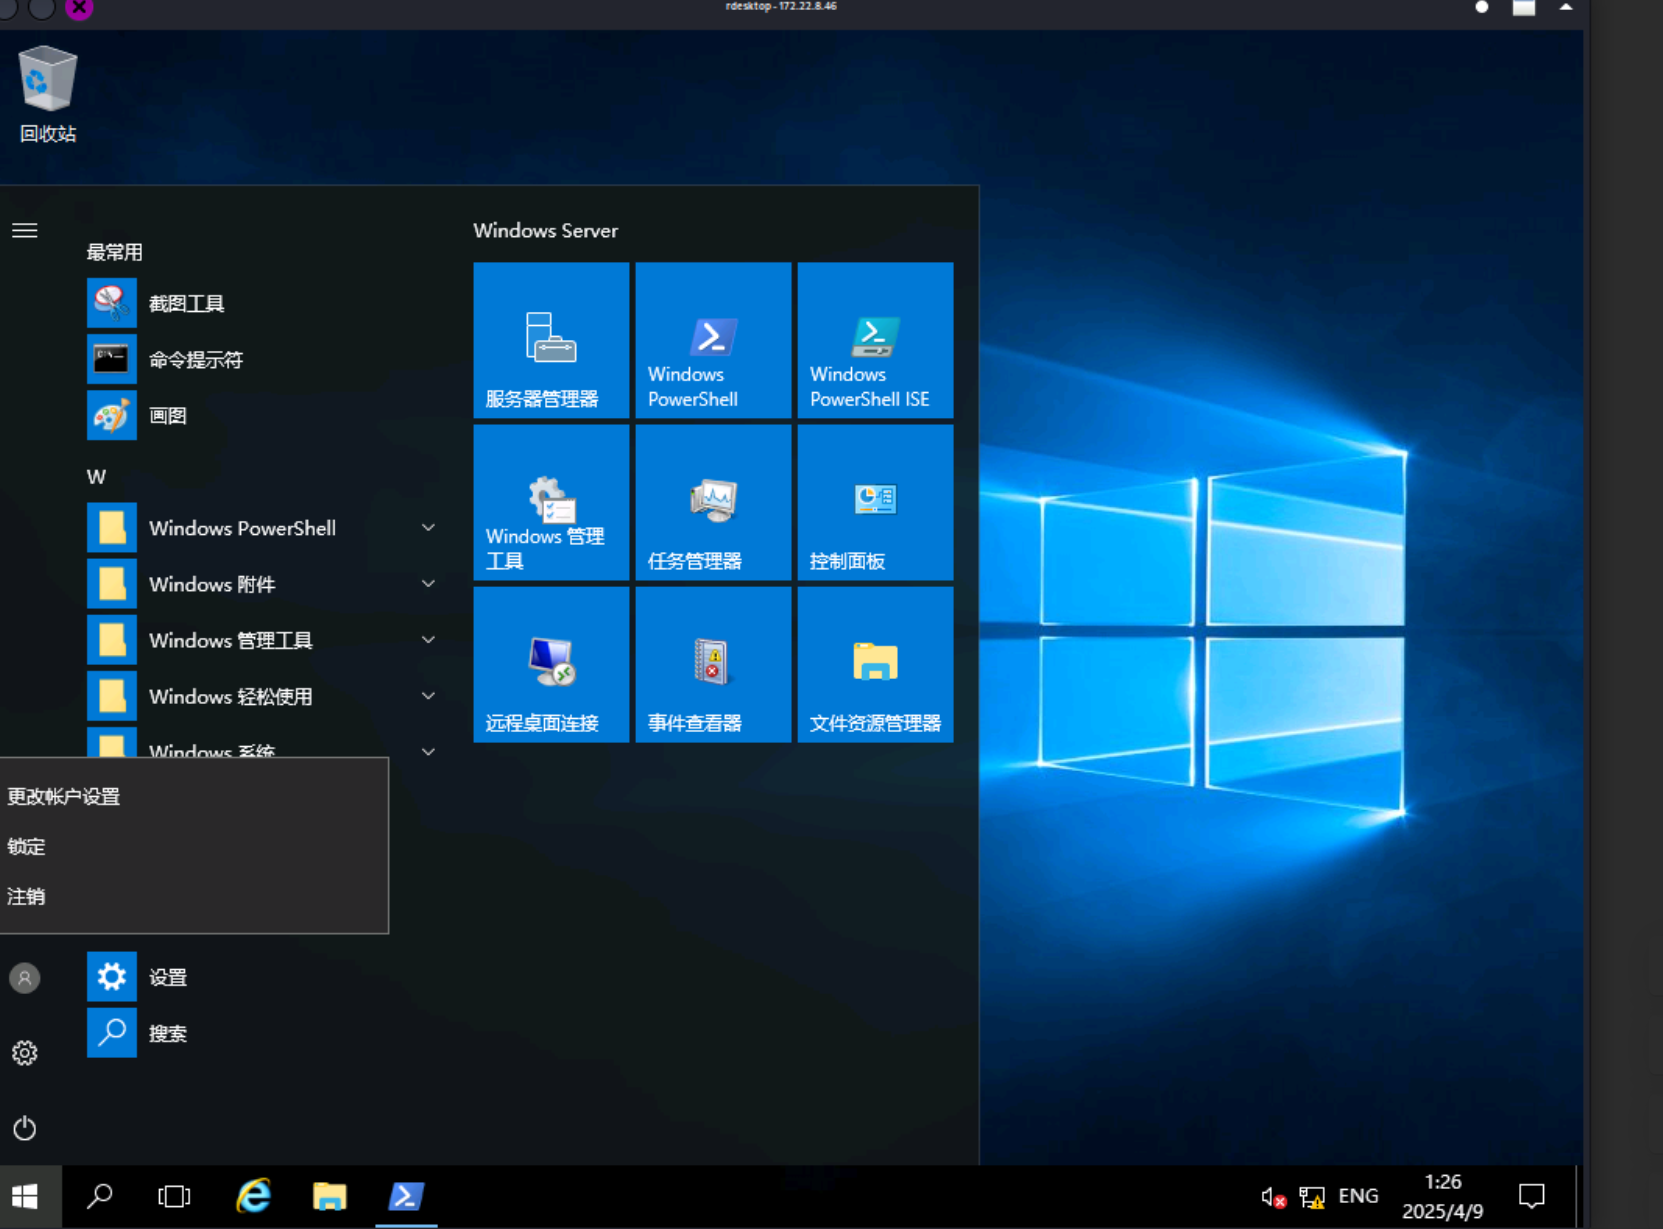Open the 文件资源管理器 tile
Viewport: 1663px width, 1229px height.
click(x=875, y=664)
